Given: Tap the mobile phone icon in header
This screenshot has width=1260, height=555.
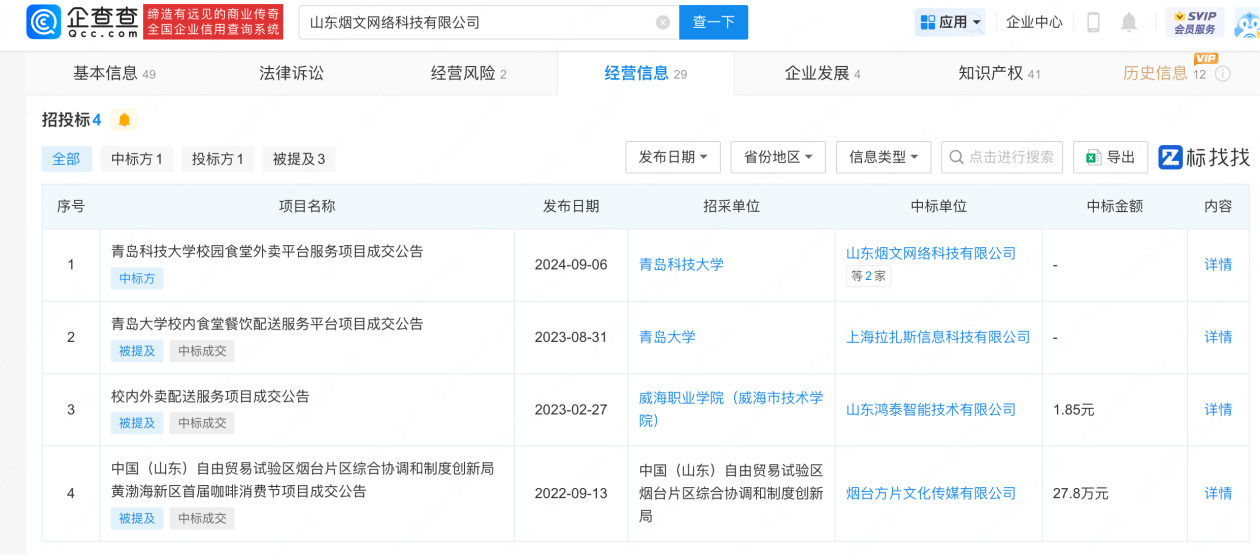Looking at the screenshot, I should 1093,22.
